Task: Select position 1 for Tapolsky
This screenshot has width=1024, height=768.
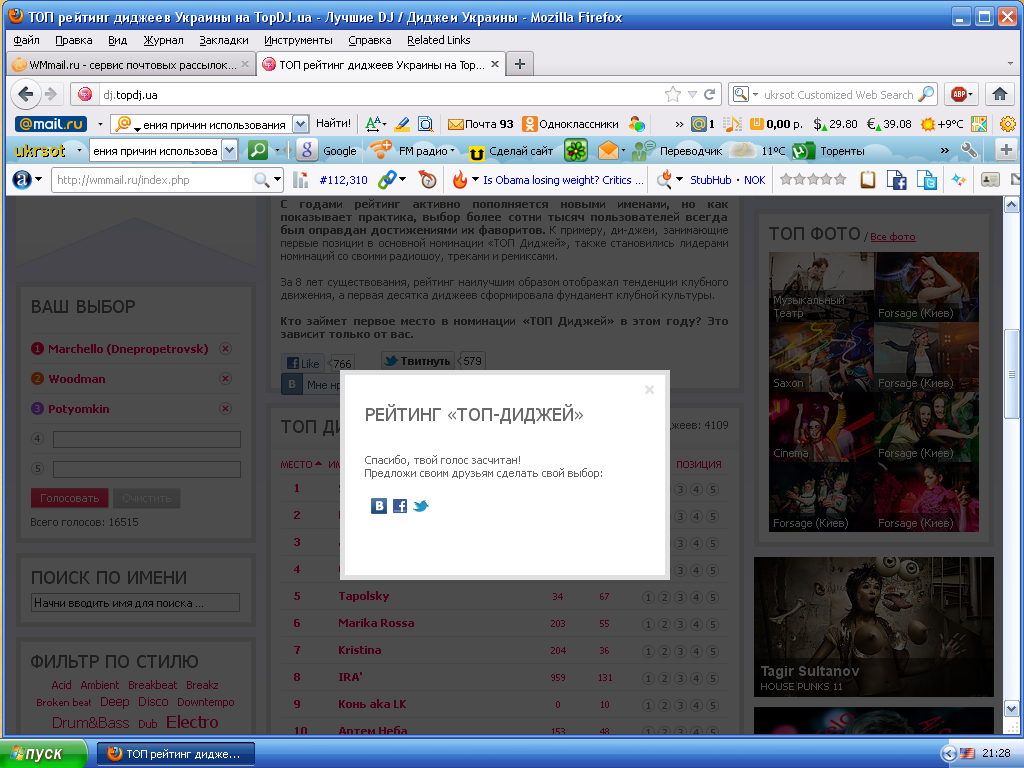Action: 648,597
